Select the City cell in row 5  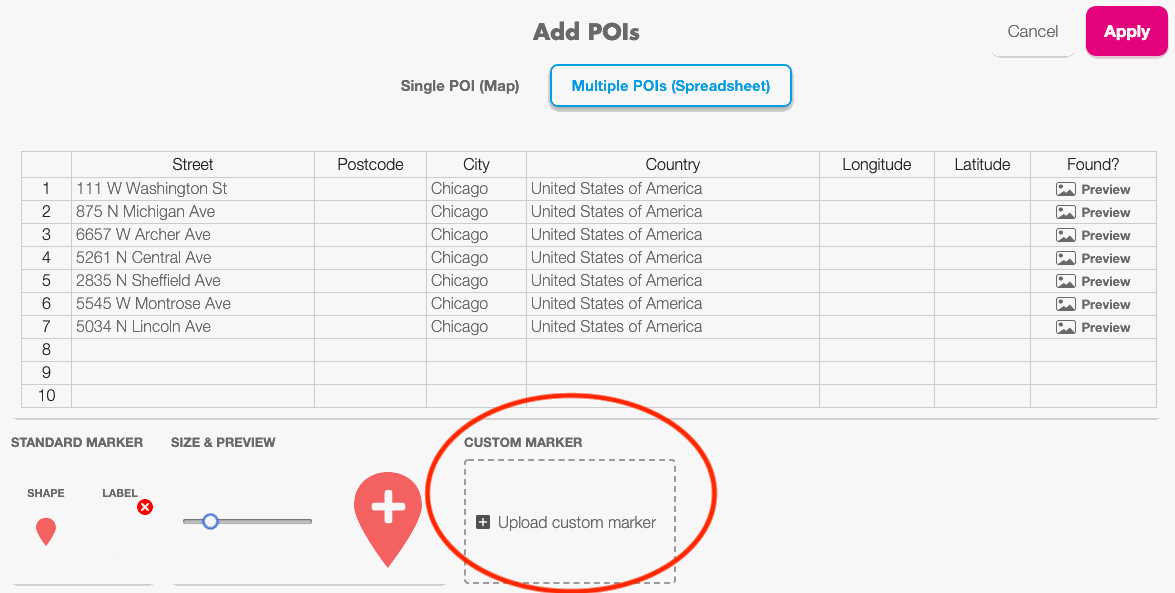(476, 281)
